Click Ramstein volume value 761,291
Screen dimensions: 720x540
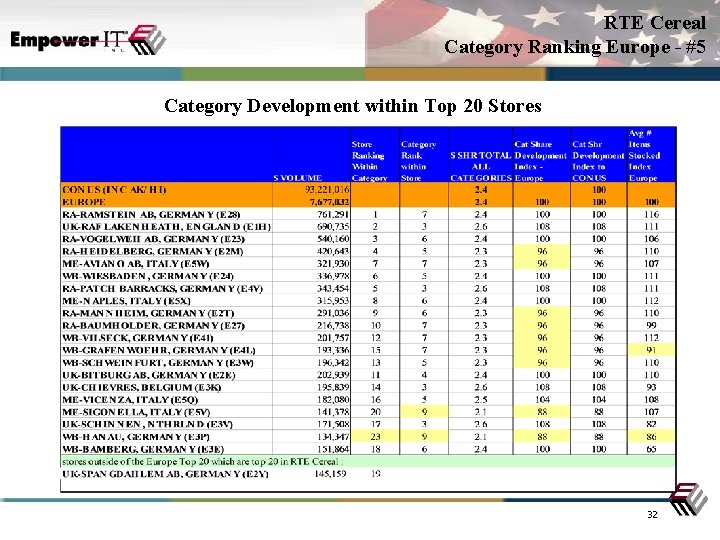click(x=333, y=214)
